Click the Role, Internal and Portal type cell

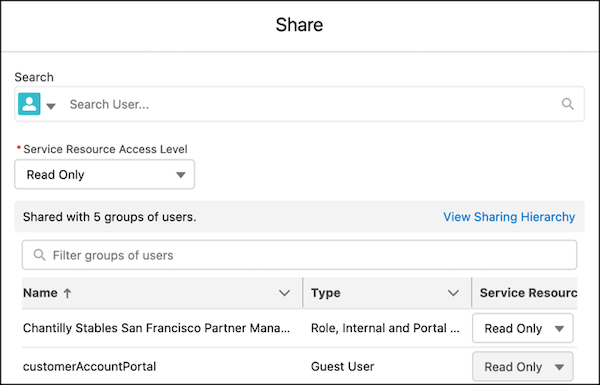[x=385, y=328]
